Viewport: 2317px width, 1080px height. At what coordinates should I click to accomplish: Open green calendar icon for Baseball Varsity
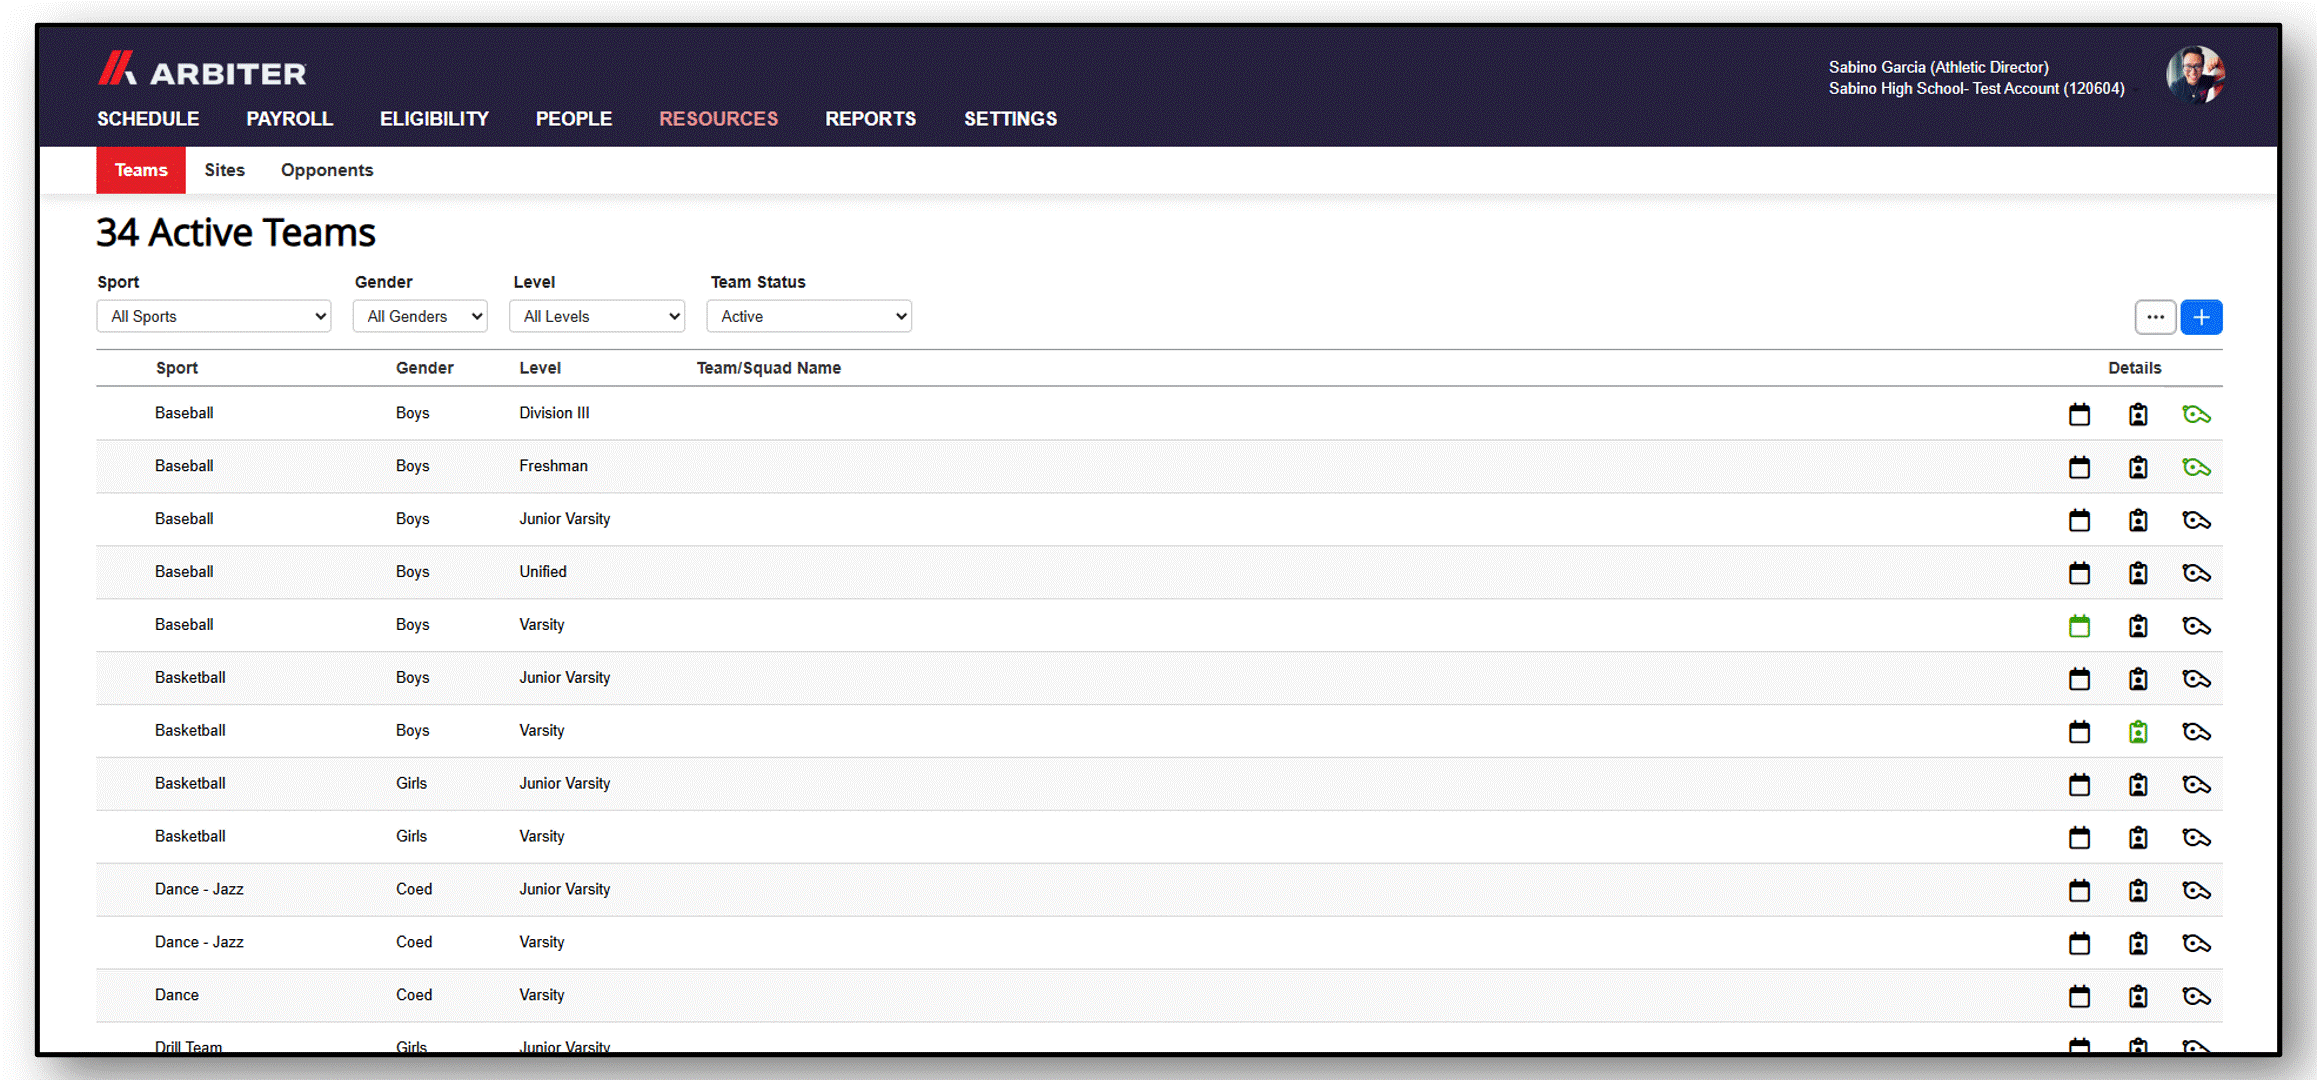(2079, 626)
